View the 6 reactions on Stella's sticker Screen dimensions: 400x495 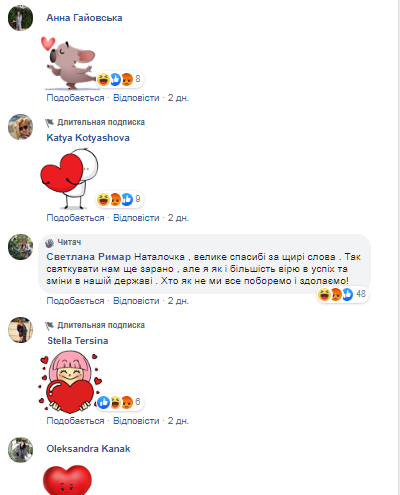tap(119, 402)
